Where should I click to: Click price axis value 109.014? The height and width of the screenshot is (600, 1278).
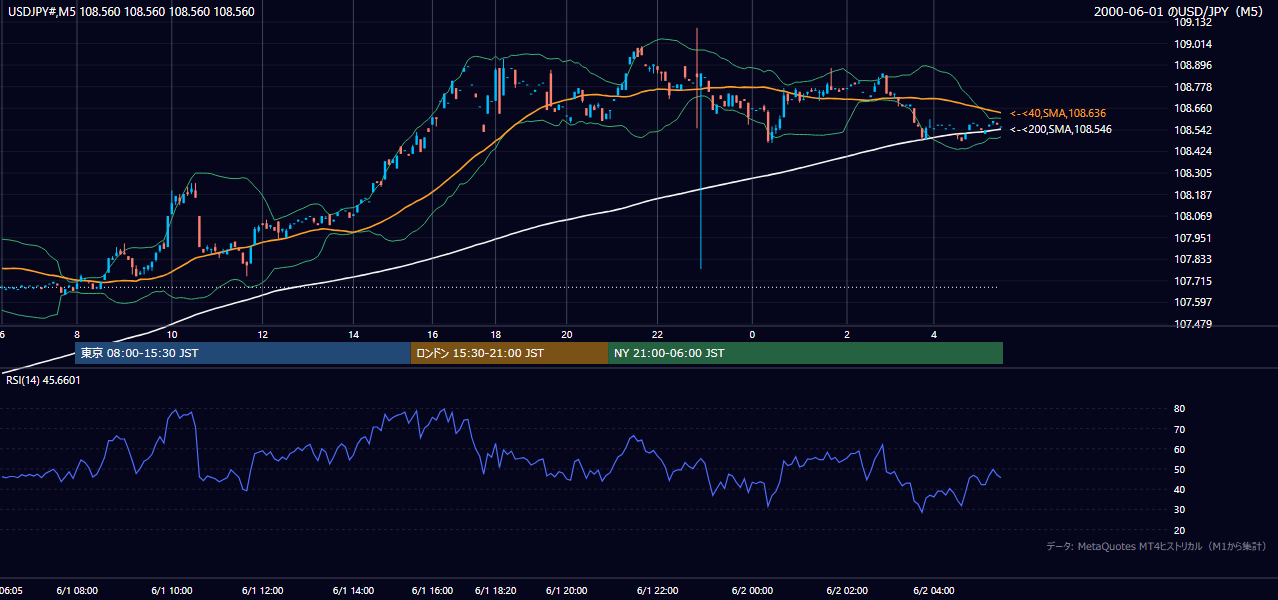1193,44
